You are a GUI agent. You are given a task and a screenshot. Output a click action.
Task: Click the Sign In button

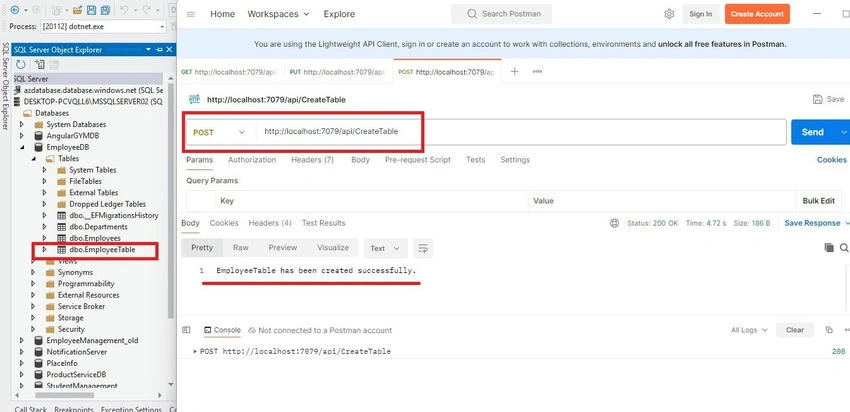[700, 14]
